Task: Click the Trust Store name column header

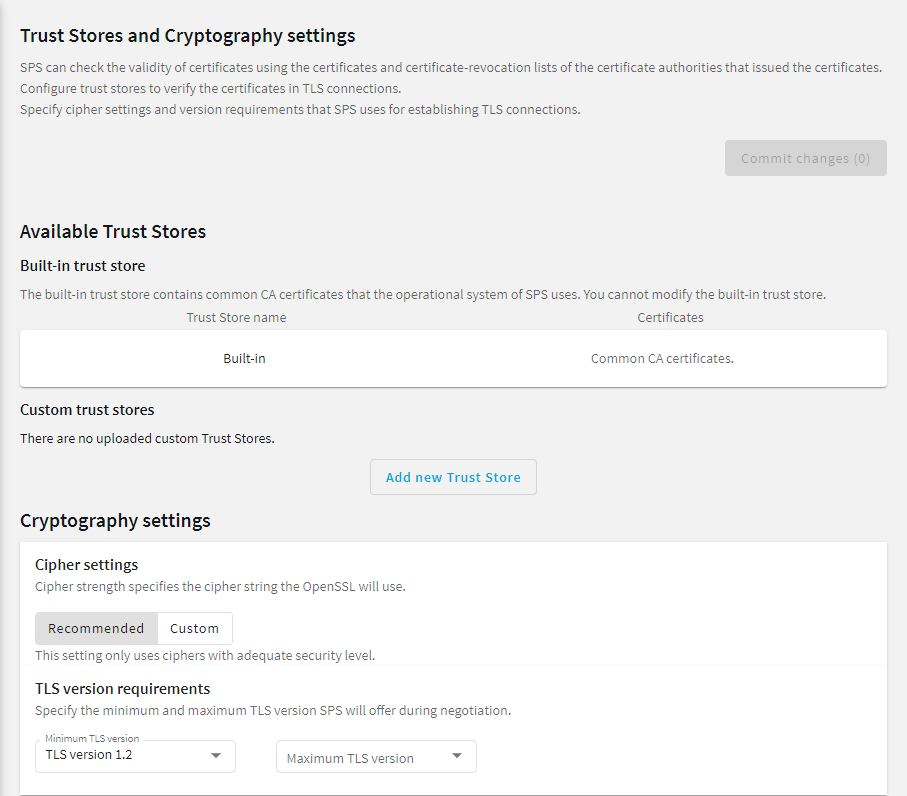Action: [236, 318]
